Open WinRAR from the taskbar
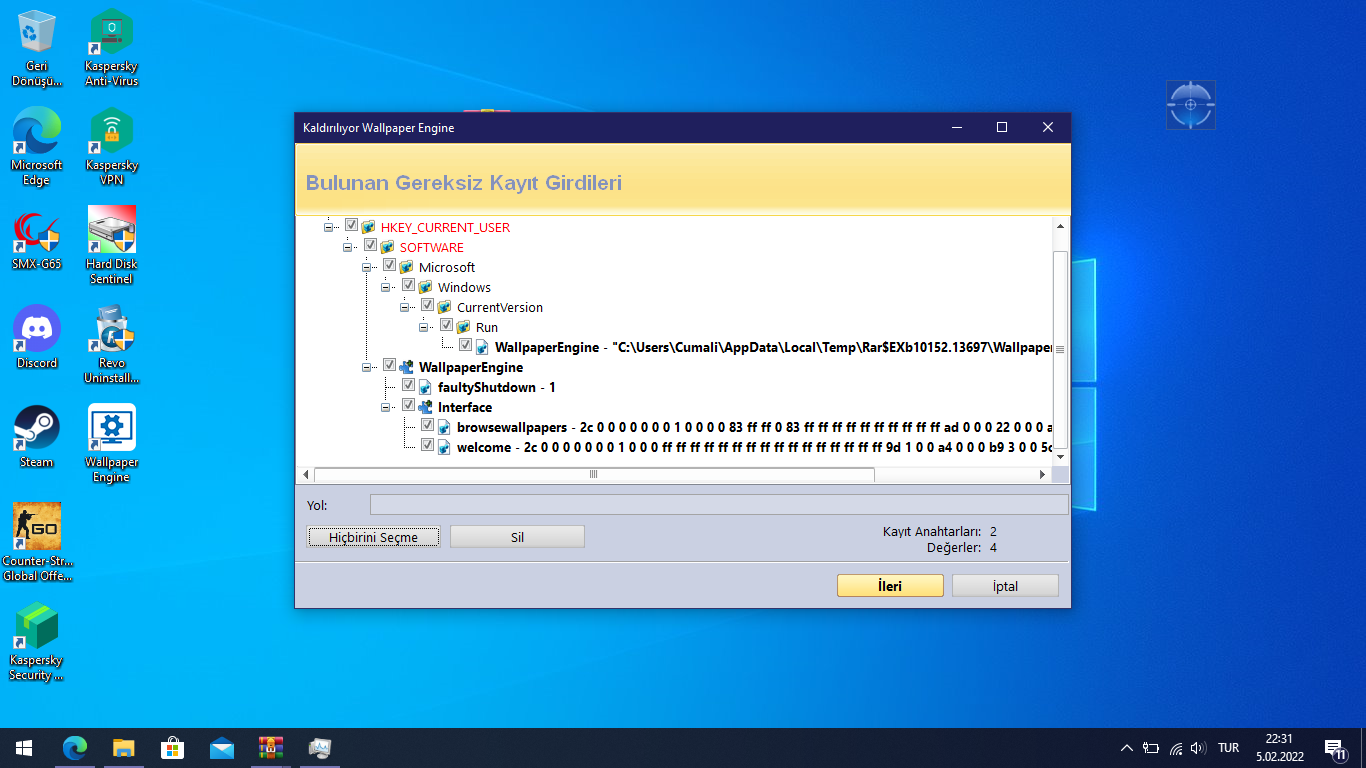Image resolution: width=1366 pixels, height=768 pixels. pos(271,748)
